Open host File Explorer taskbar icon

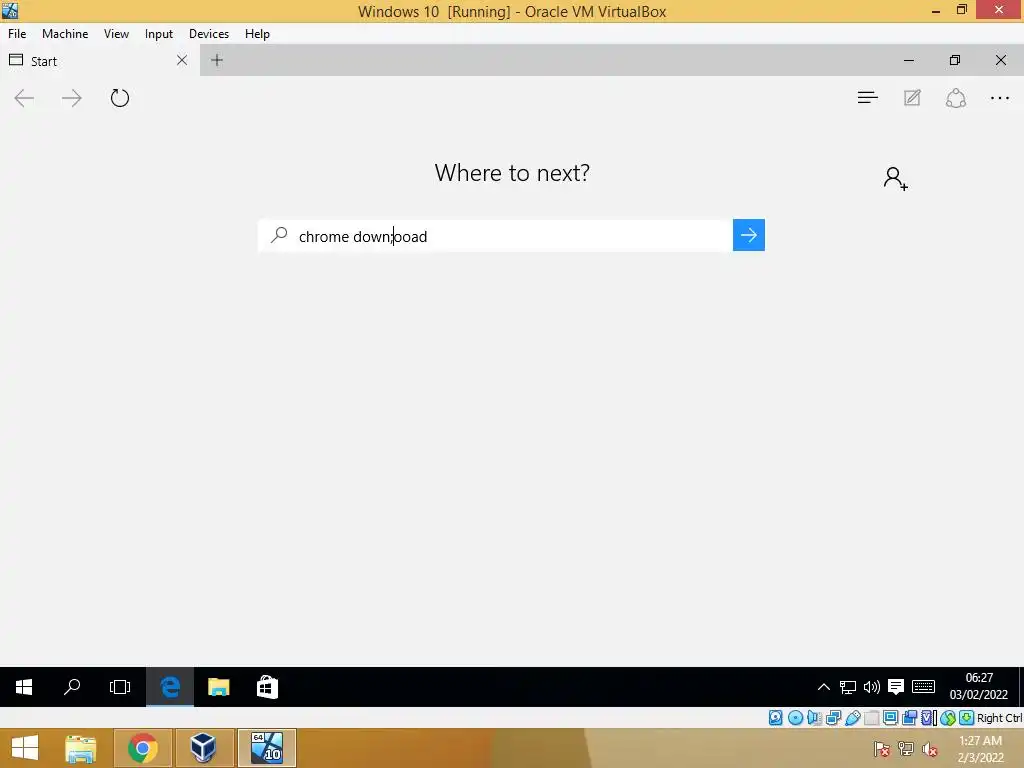pyautogui.click(x=81, y=748)
